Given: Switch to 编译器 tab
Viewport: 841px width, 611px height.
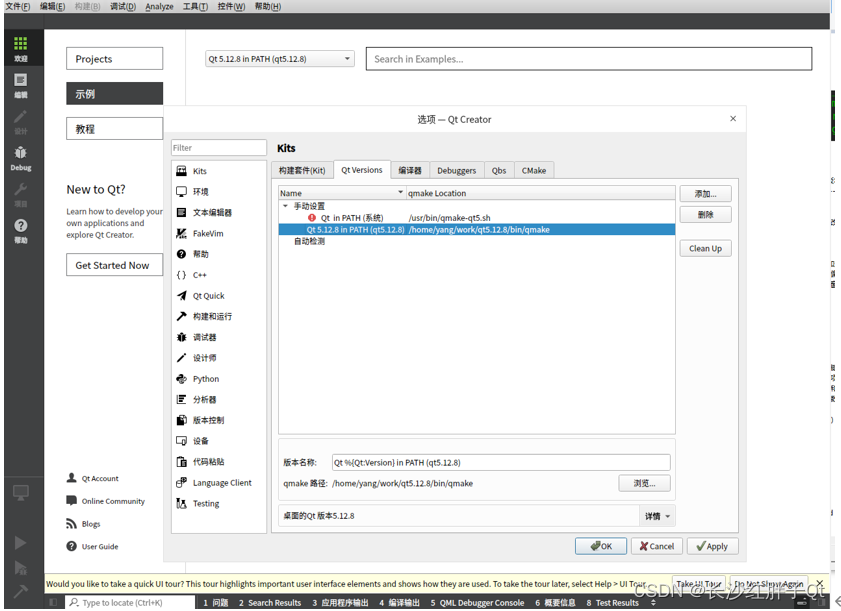Looking at the screenshot, I should 410,171.
